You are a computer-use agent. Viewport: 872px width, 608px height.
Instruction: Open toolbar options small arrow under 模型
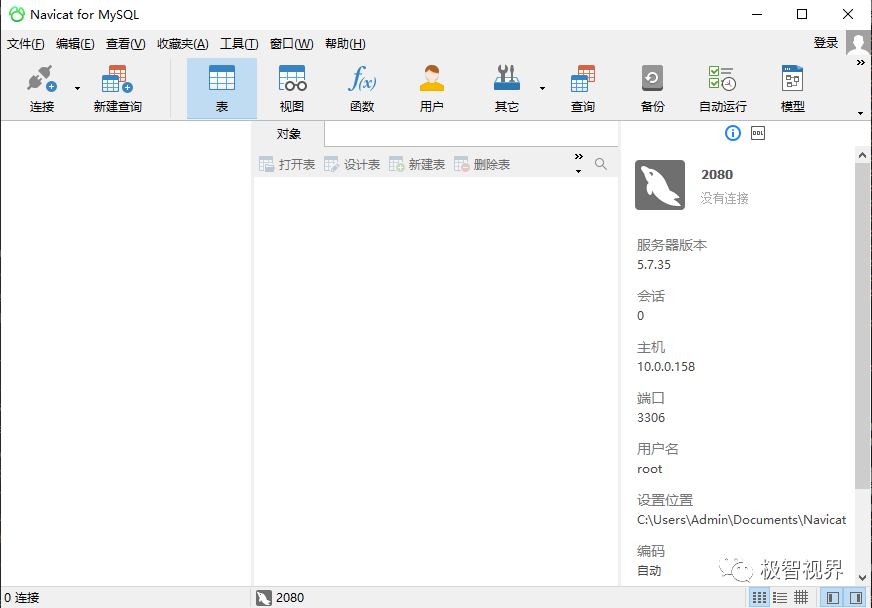point(860,113)
